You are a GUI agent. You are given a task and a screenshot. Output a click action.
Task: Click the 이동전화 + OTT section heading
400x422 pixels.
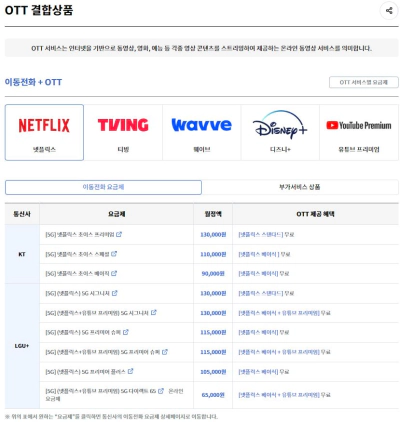click(33, 82)
